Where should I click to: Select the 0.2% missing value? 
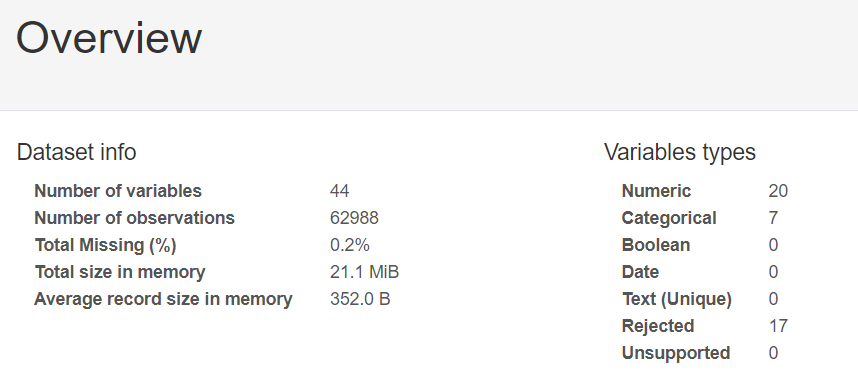click(x=350, y=245)
